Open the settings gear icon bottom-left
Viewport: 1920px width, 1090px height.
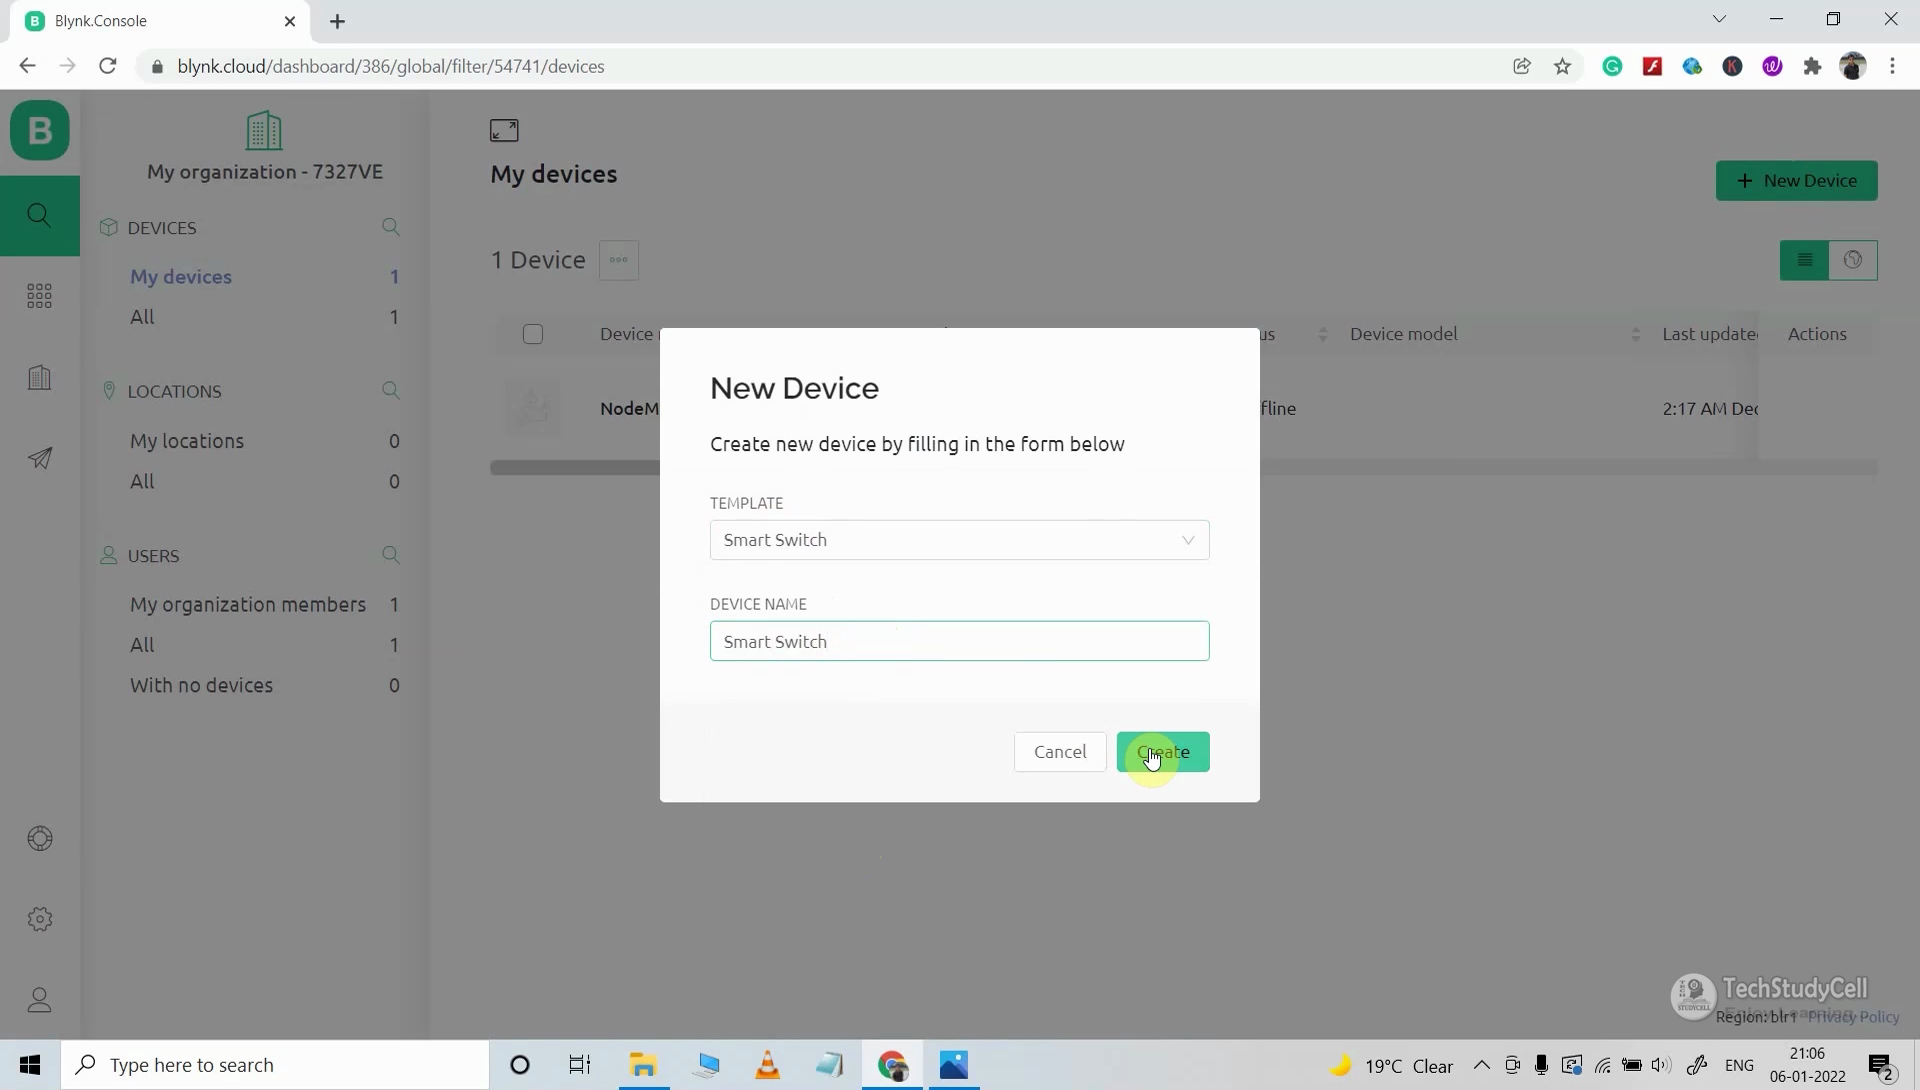(38, 919)
